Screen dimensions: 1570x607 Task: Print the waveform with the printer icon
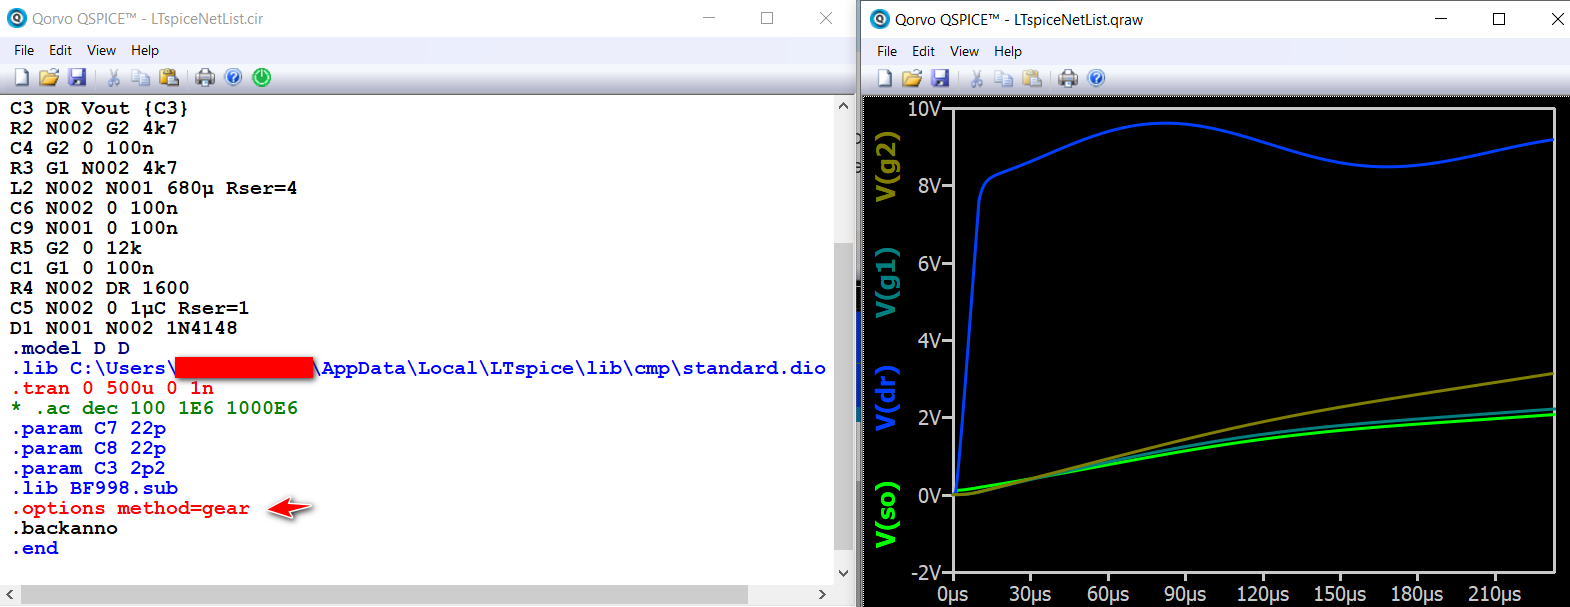tap(1067, 78)
